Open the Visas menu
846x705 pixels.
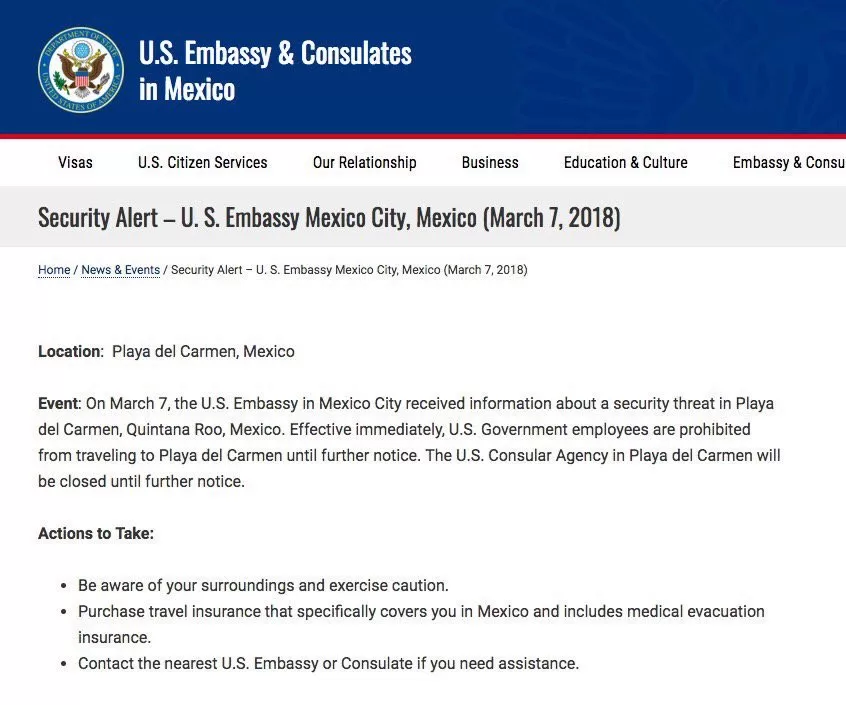[75, 162]
